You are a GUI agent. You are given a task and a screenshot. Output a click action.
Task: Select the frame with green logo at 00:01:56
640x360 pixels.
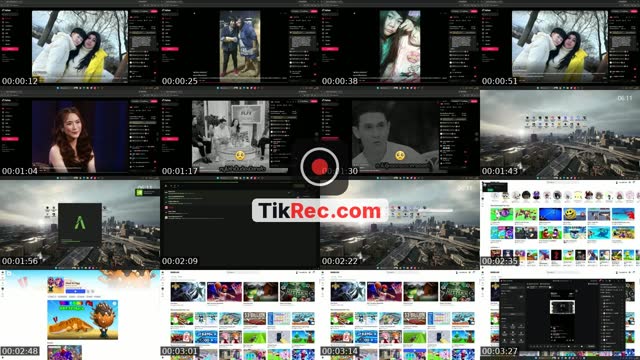point(80,225)
